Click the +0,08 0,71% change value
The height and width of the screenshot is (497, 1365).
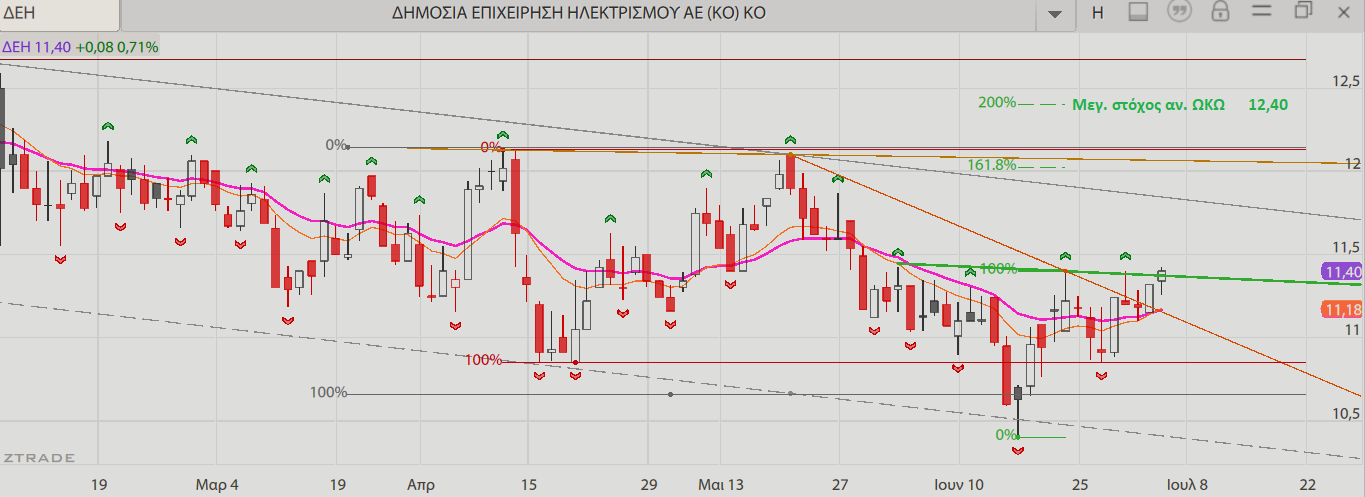[116, 46]
